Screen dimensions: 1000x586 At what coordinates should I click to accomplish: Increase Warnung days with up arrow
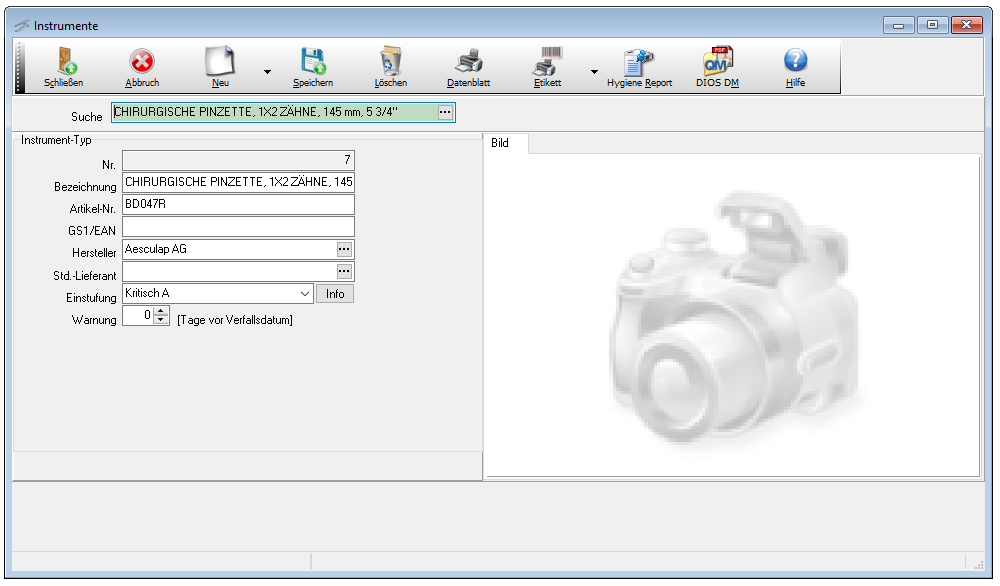161,311
